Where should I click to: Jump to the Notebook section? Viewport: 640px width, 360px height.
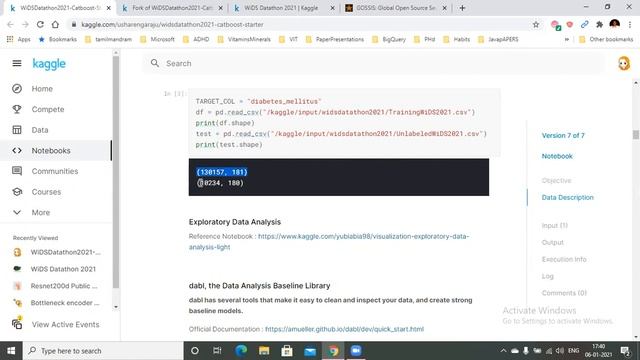point(557,156)
